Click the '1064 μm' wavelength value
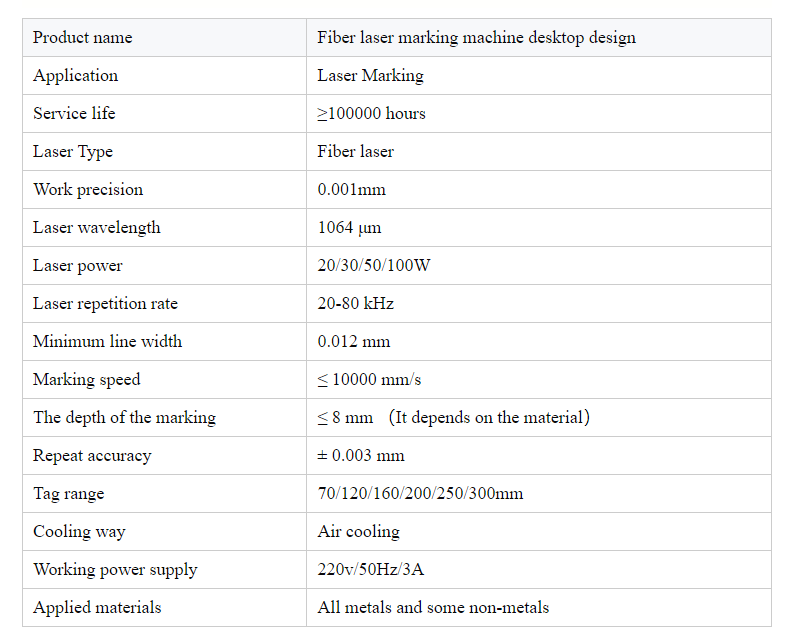The image size is (791, 635). pos(349,228)
